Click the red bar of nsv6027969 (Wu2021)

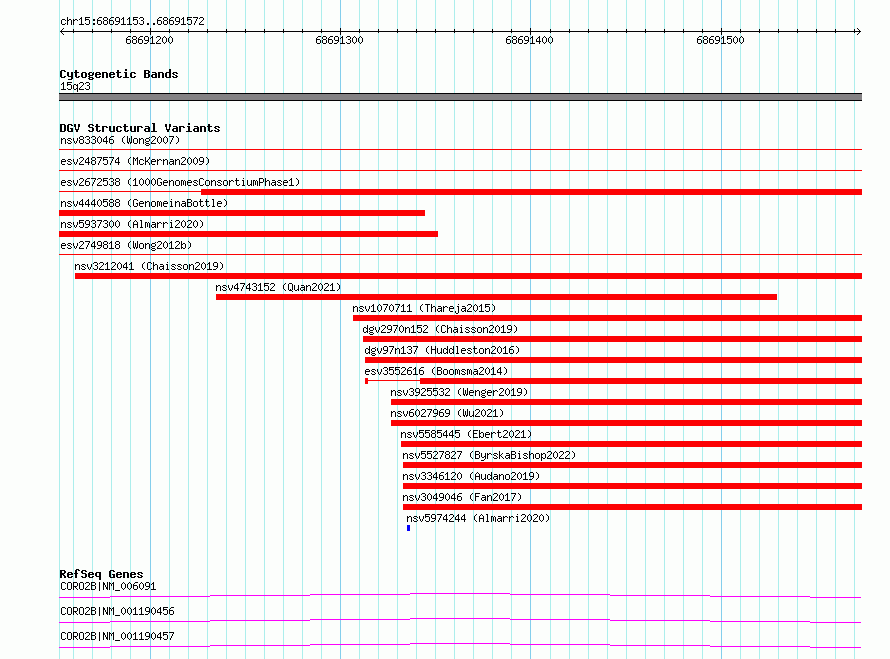pos(626,423)
